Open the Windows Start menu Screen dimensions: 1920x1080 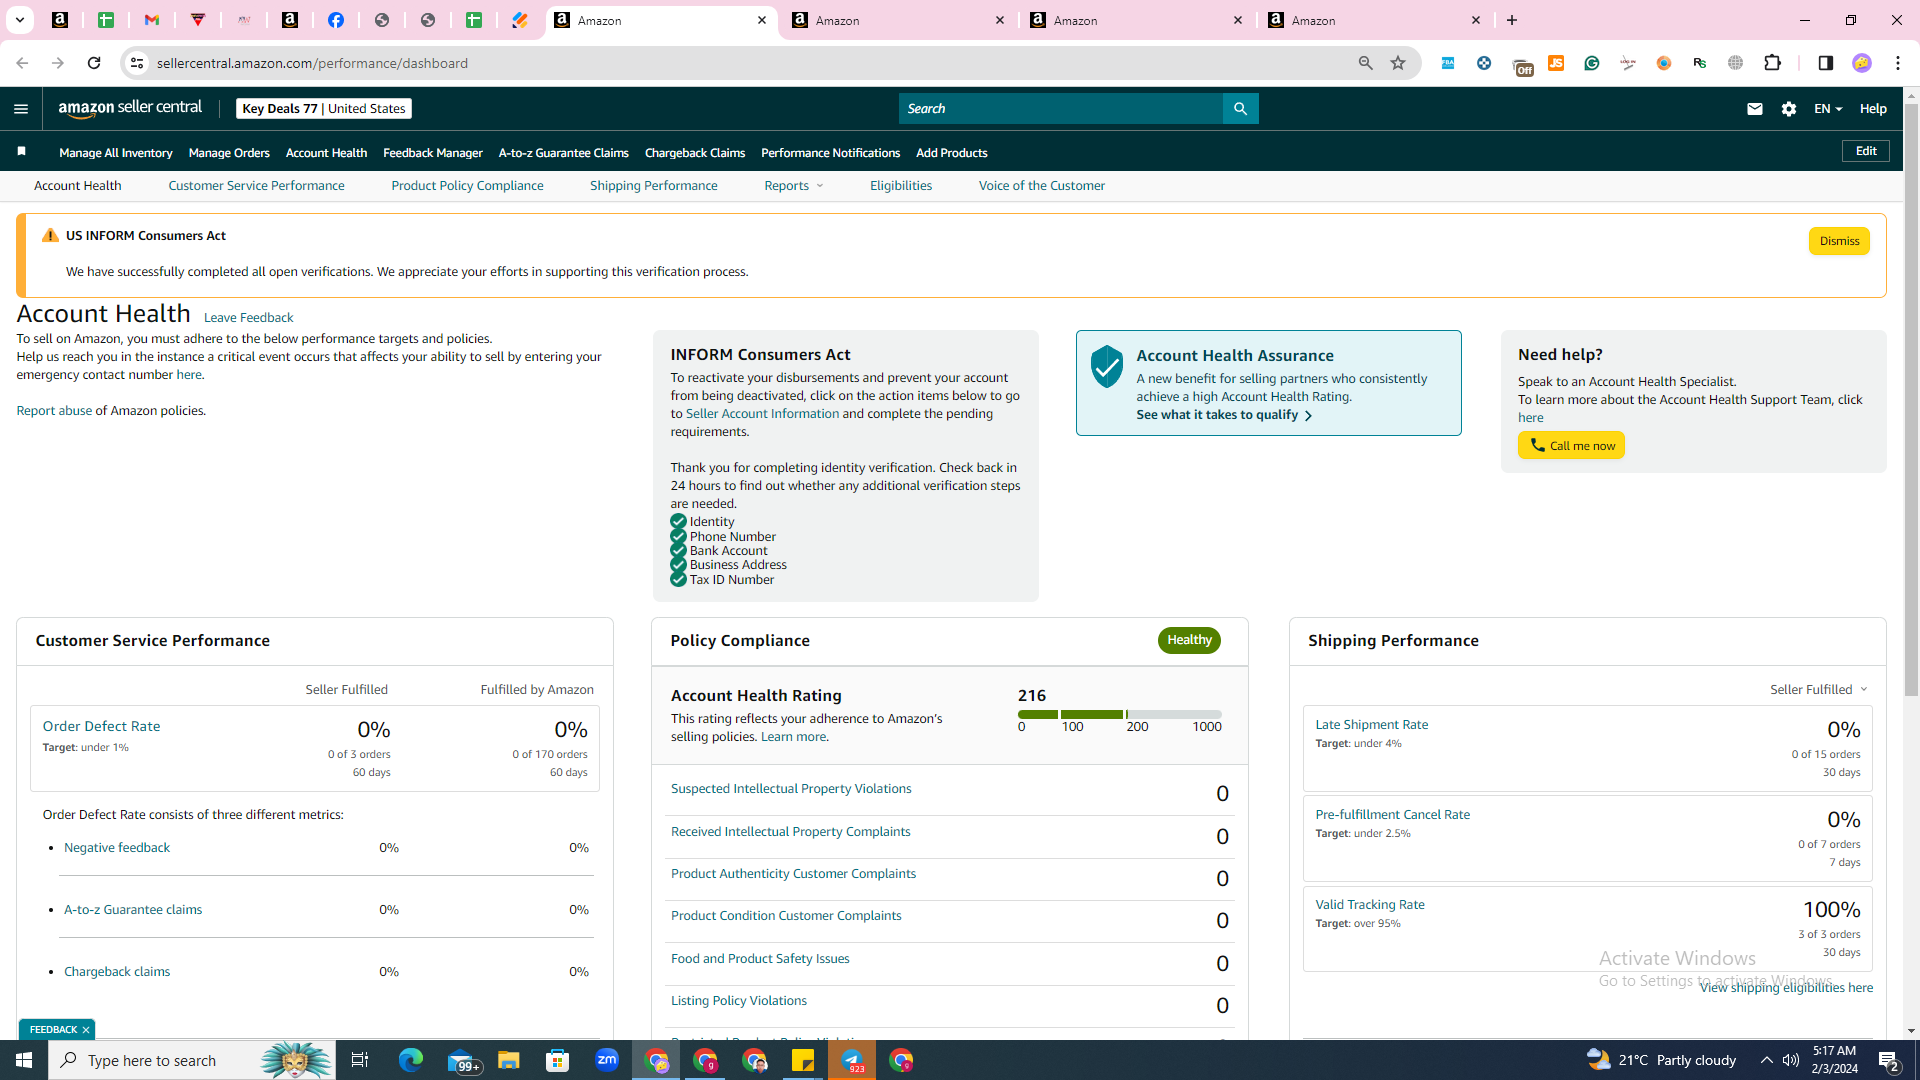pyautogui.click(x=24, y=1060)
